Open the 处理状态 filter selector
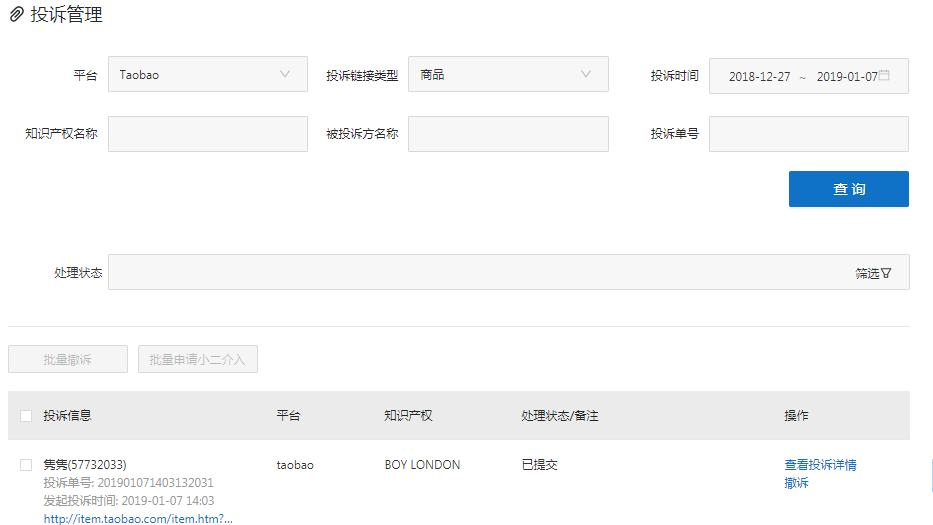Screen dimensions: 933x525 [x=509, y=273]
